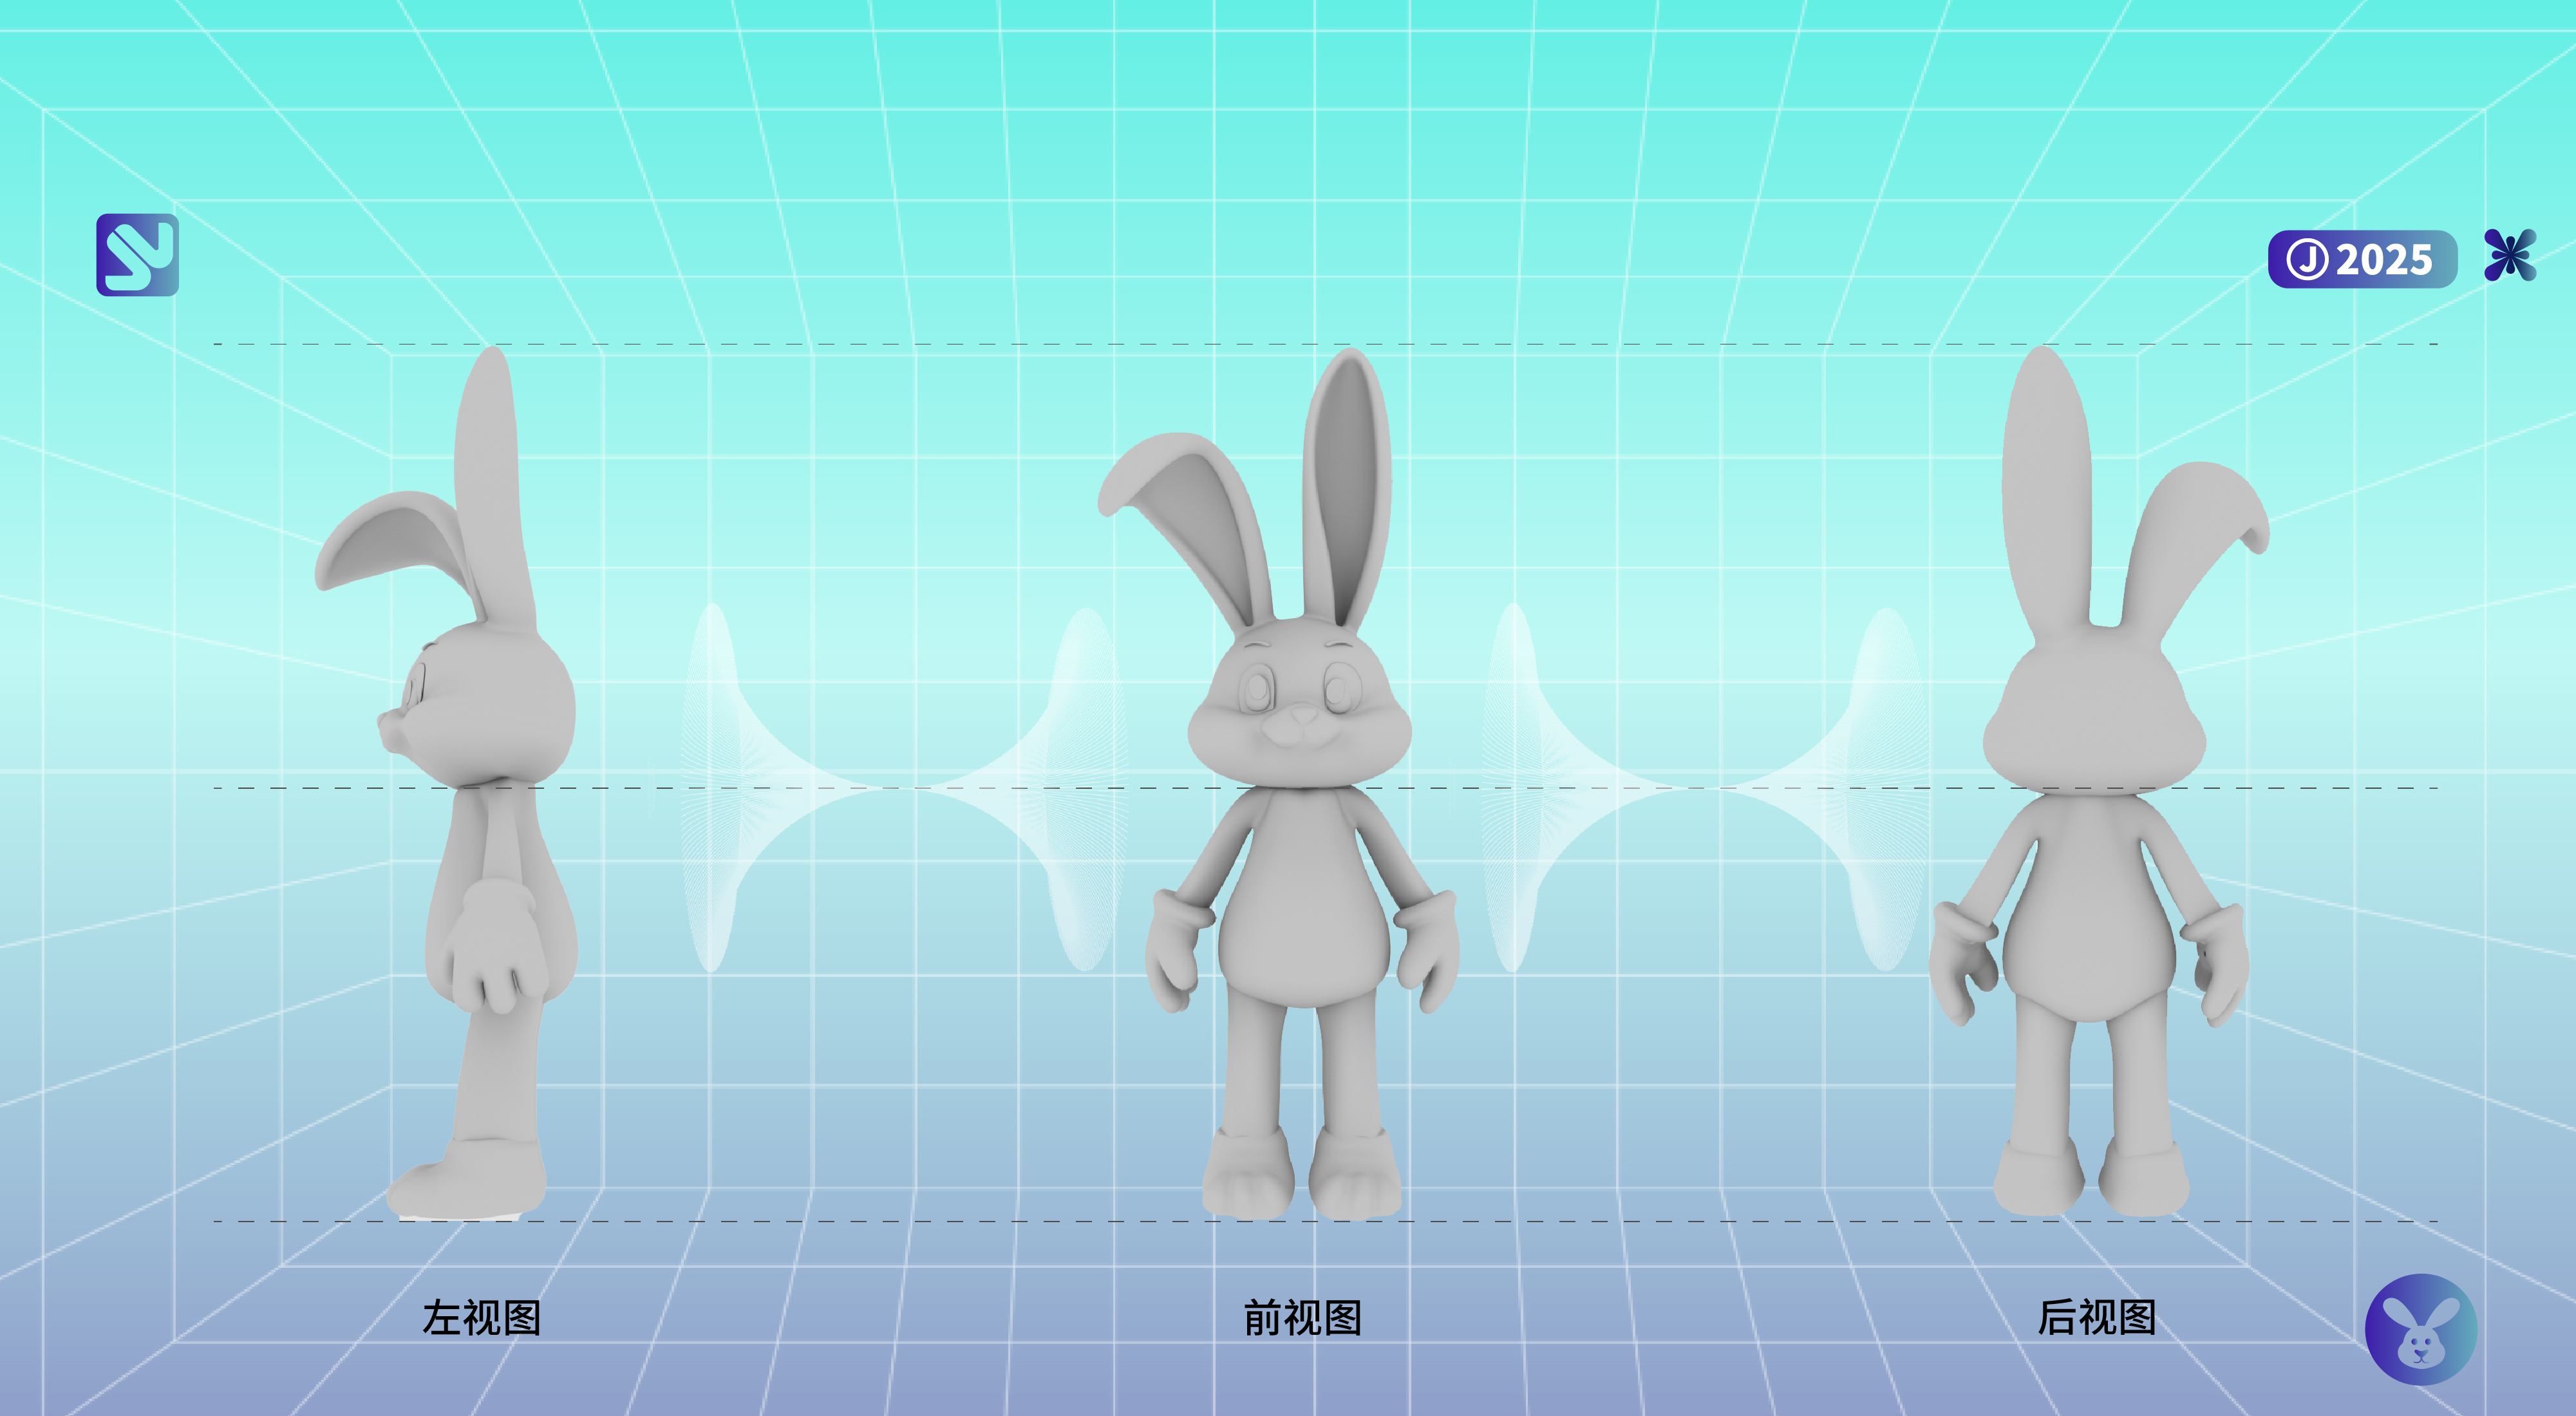This screenshot has height=1416, width=2576.
Task: Click the purple S logo icon
Action: (137, 255)
